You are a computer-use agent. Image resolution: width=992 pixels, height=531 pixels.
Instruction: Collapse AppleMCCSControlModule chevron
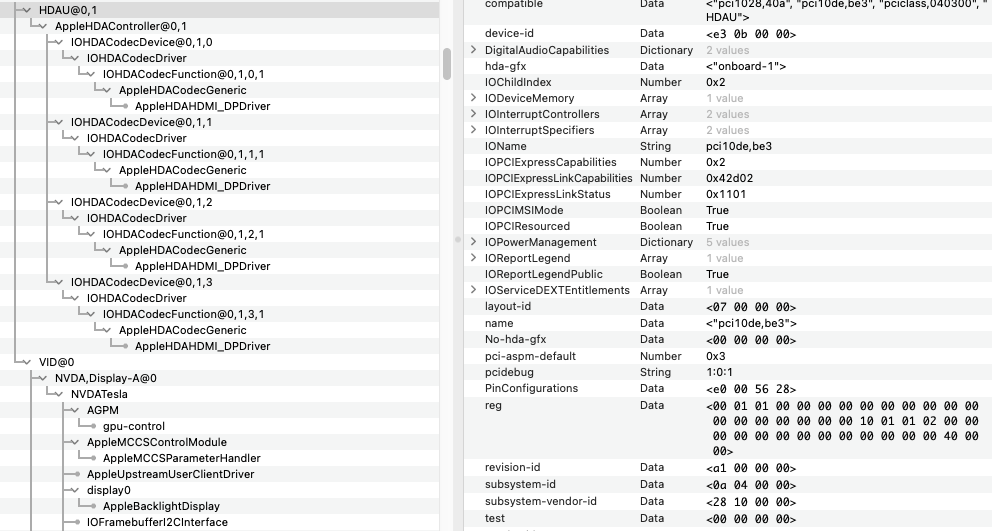click(x=75, y=442)
